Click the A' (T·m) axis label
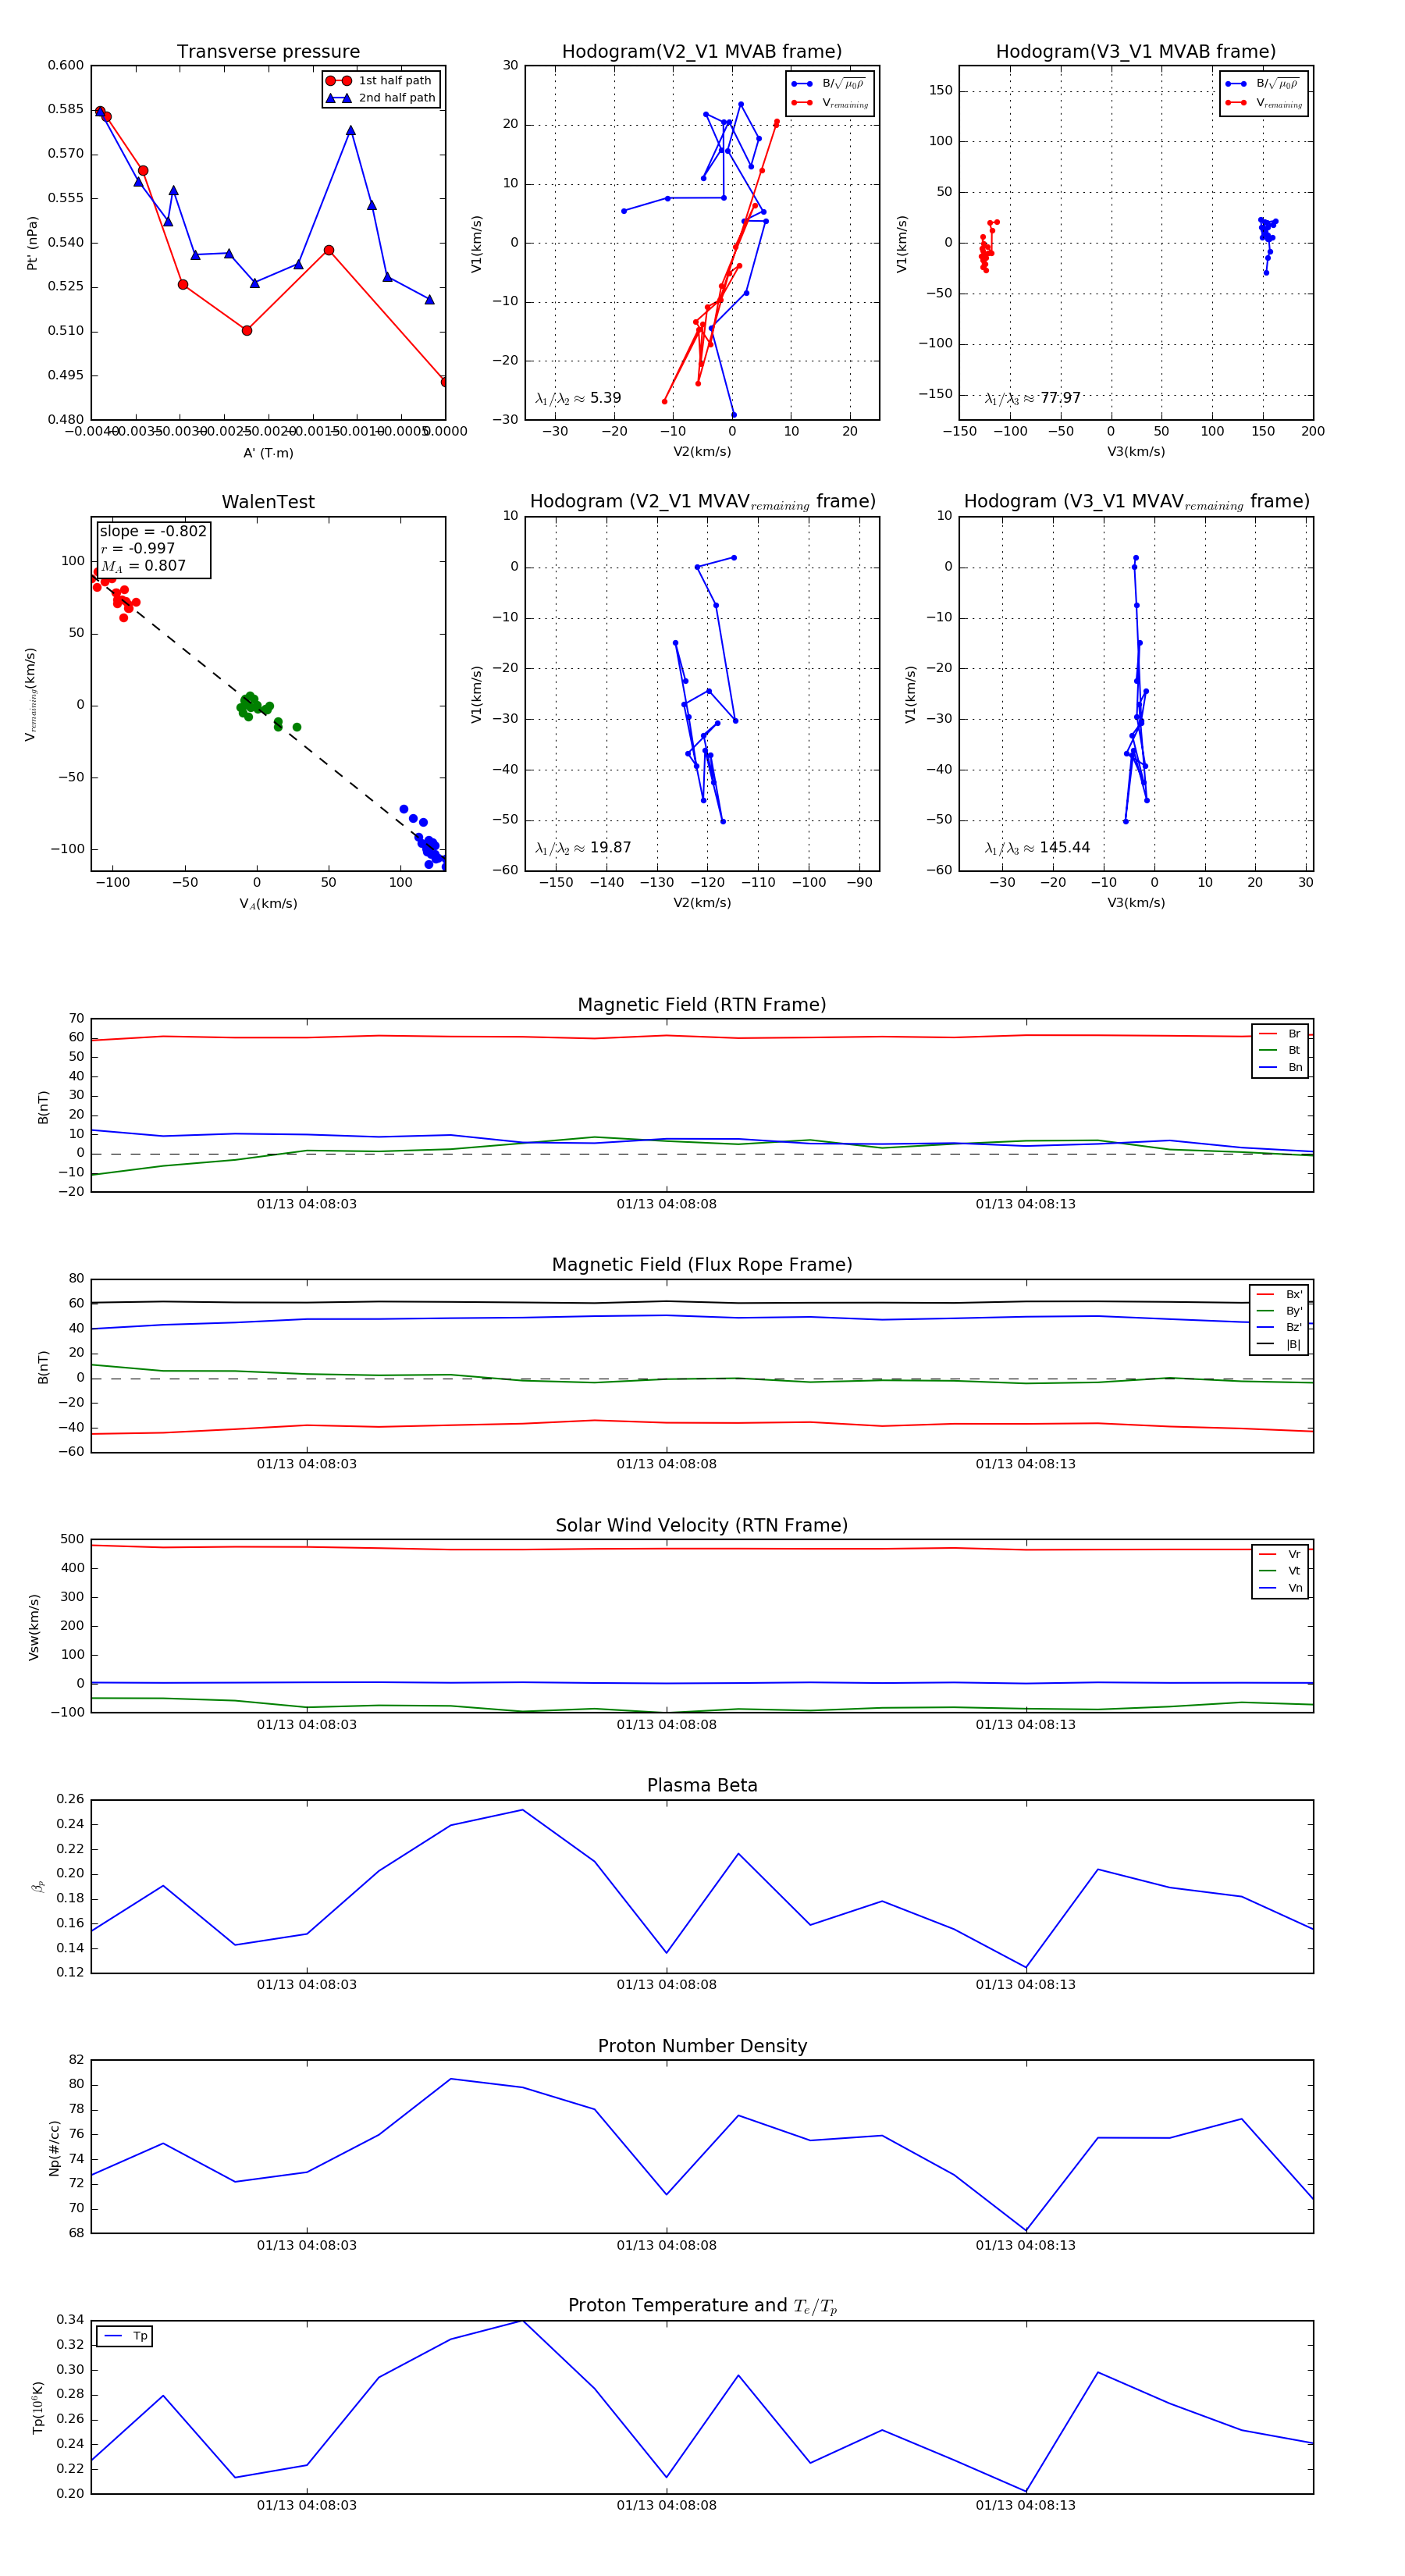Image resolution: width=1405 pixels, height=2576 pixels. pos(268,453)
